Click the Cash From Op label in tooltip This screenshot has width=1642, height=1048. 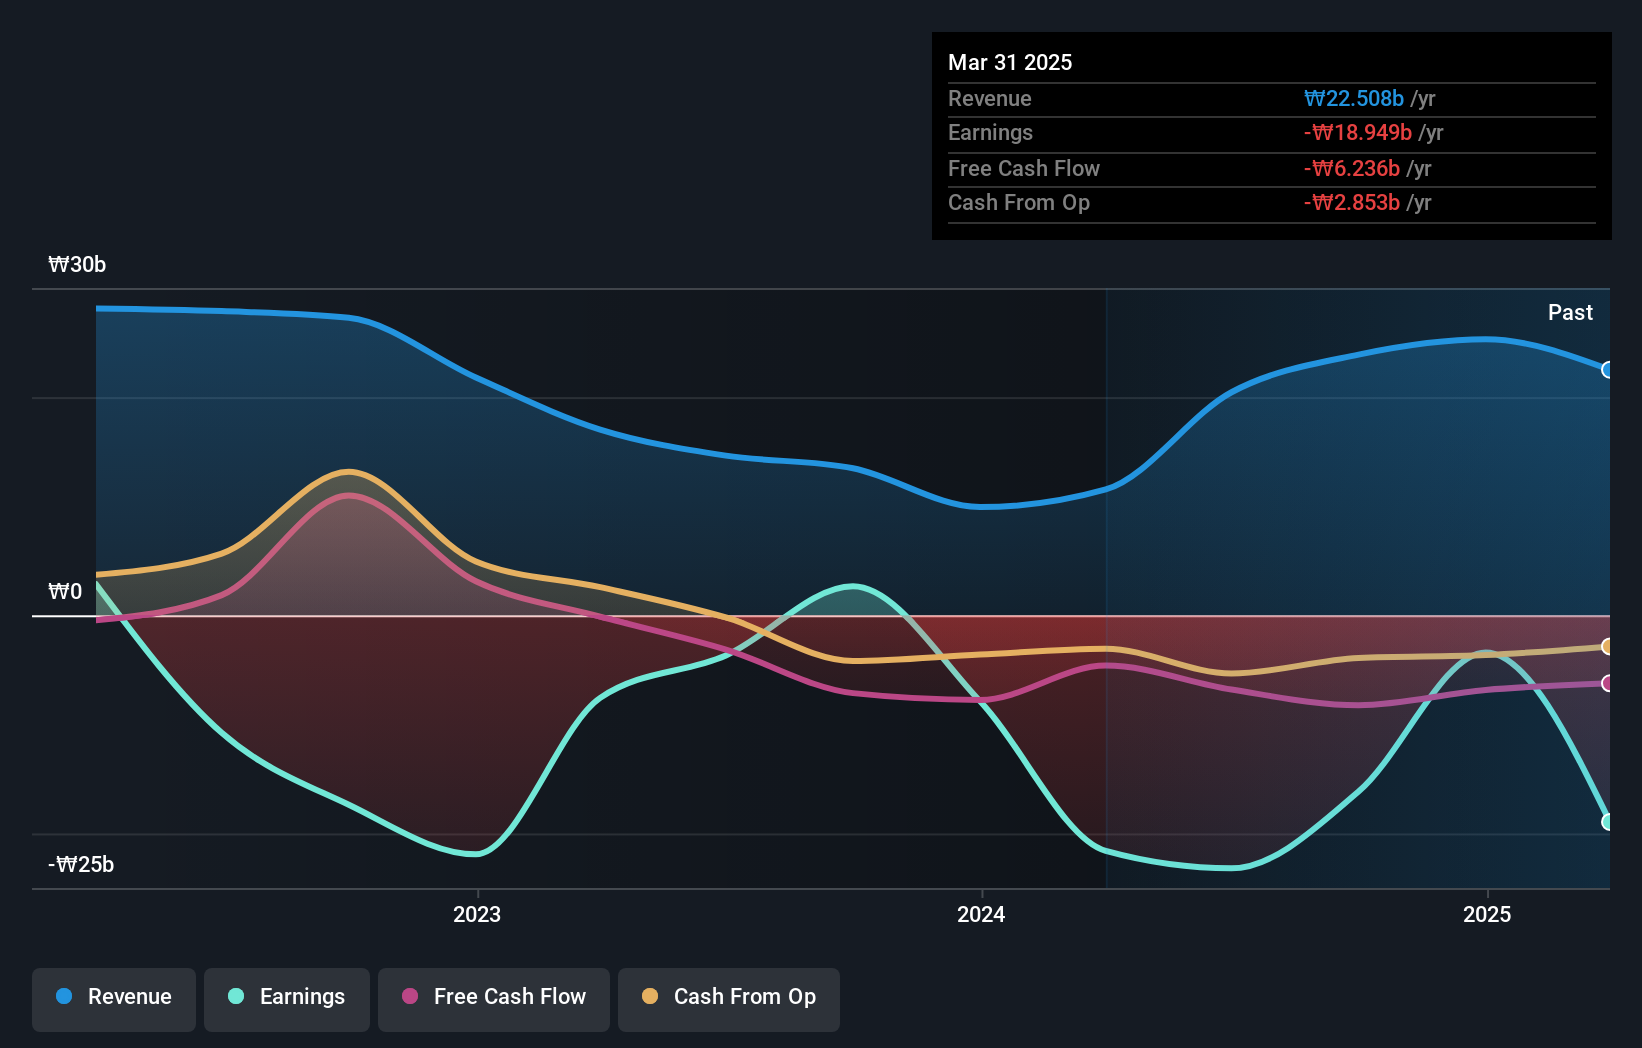click(1019, 203)
